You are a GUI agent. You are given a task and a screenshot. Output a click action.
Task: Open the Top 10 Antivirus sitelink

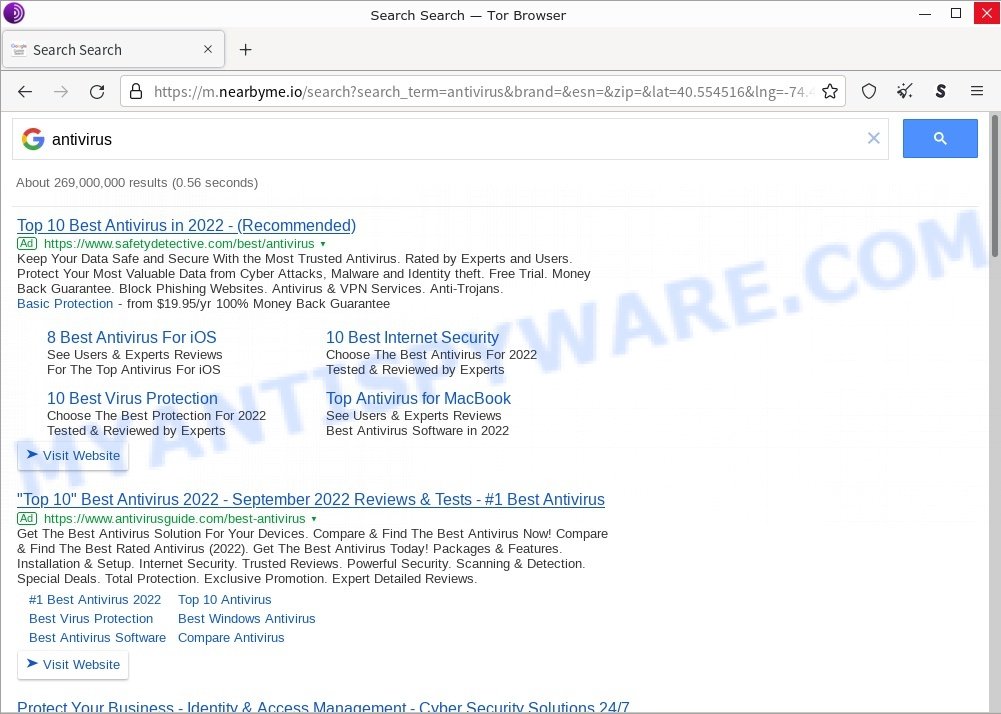[225, 600]
